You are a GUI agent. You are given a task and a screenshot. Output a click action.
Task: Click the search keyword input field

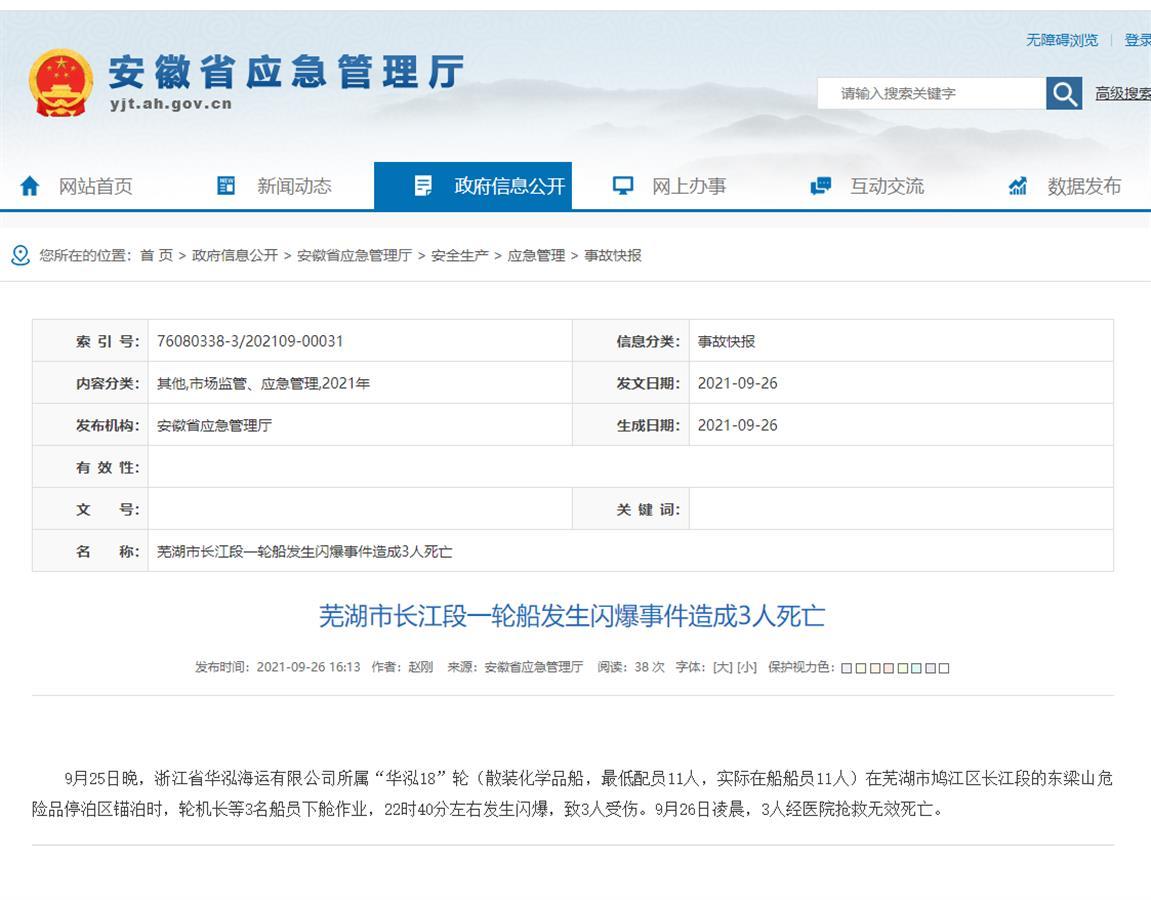(930, 94)
